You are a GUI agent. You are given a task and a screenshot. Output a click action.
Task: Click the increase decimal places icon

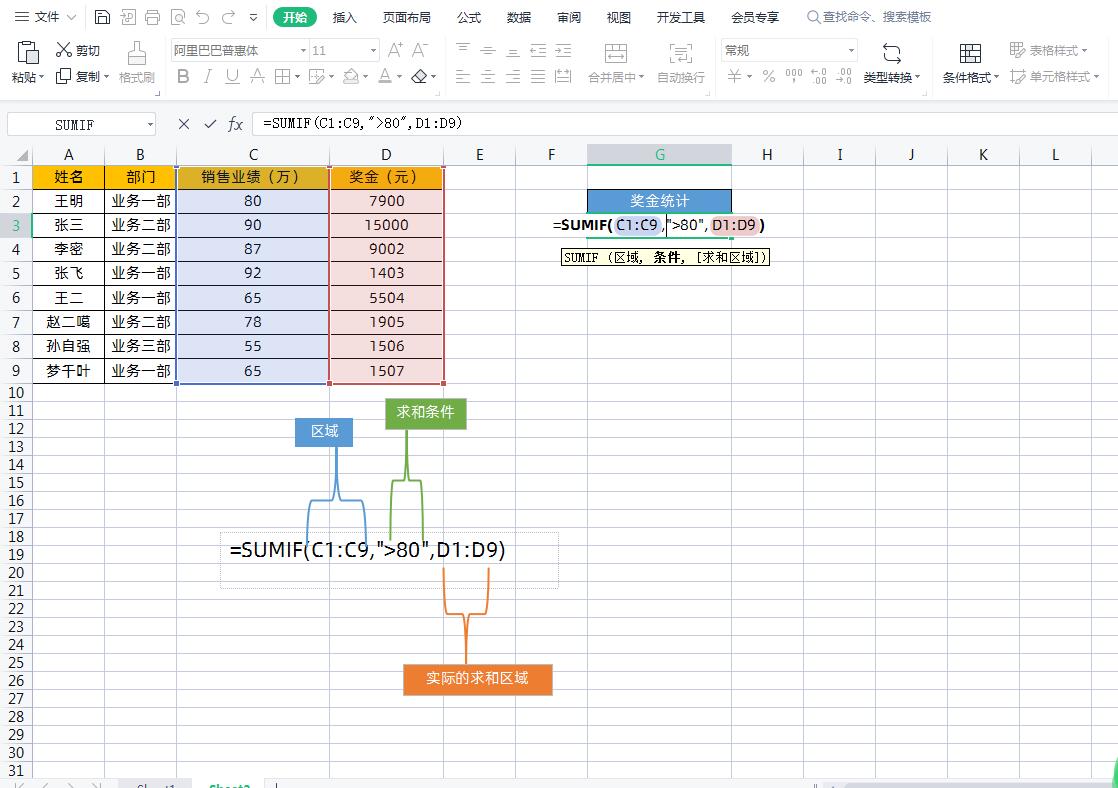tap(819, 76)
